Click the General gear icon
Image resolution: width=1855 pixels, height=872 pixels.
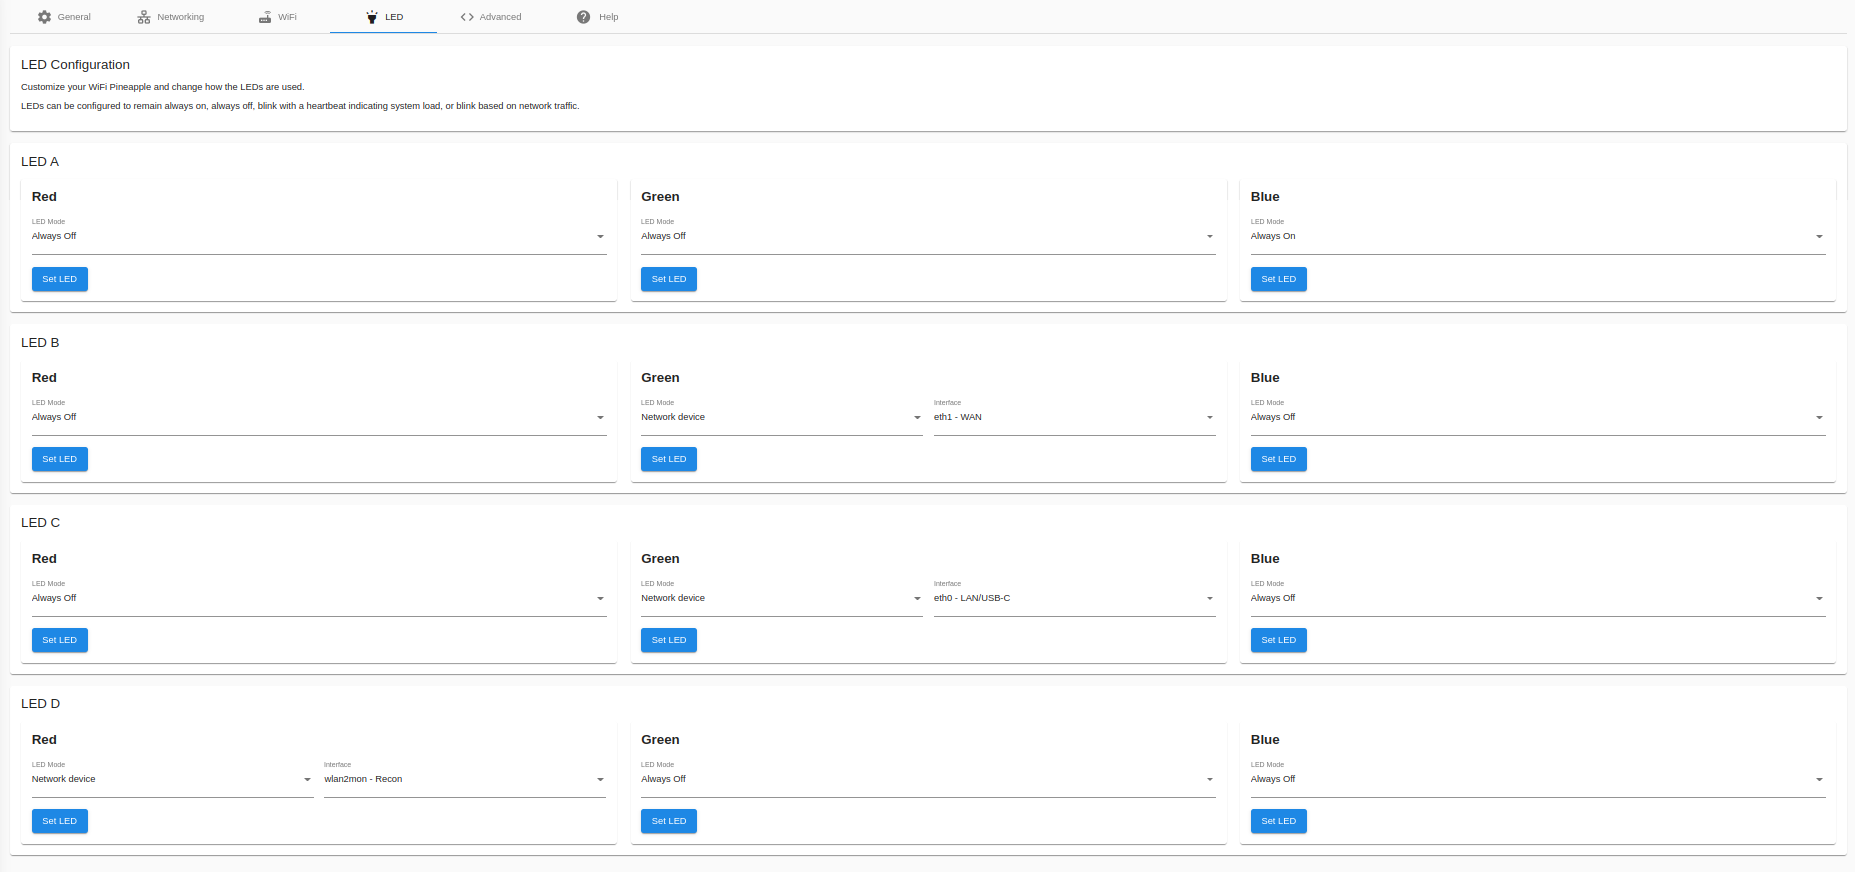pos(44,17)
